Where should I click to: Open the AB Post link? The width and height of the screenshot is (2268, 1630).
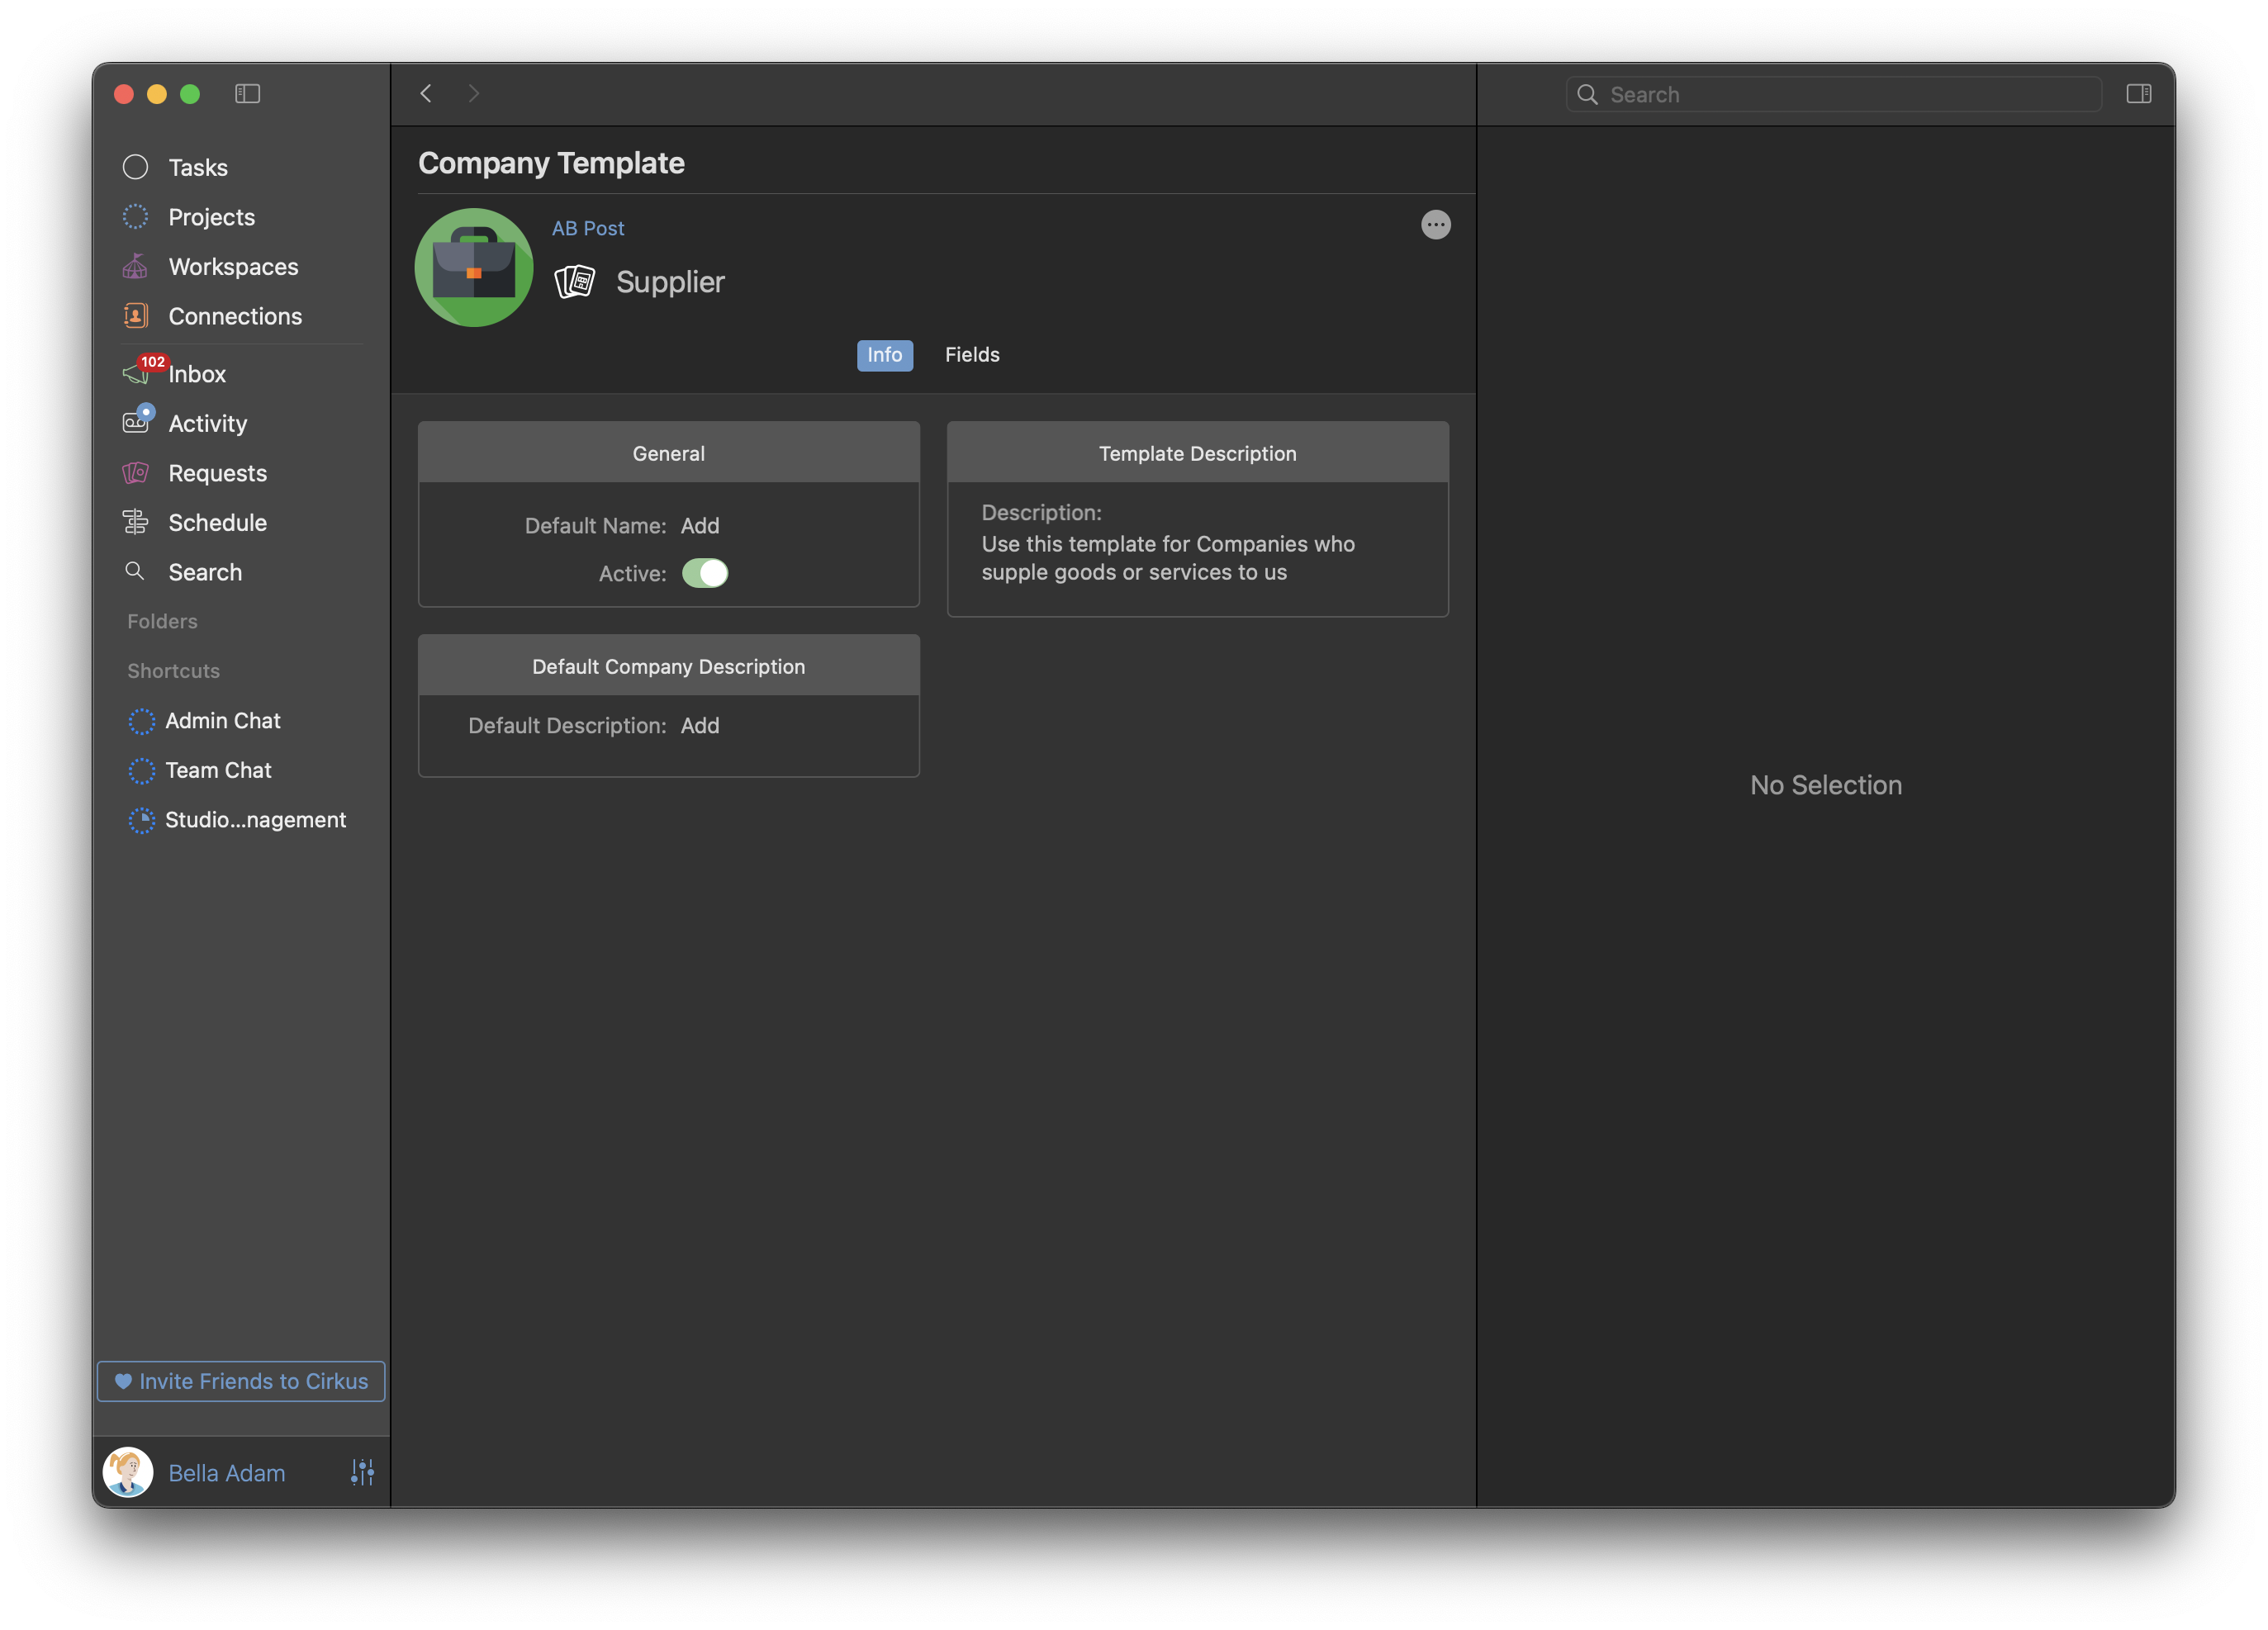[x=588, y=228]
